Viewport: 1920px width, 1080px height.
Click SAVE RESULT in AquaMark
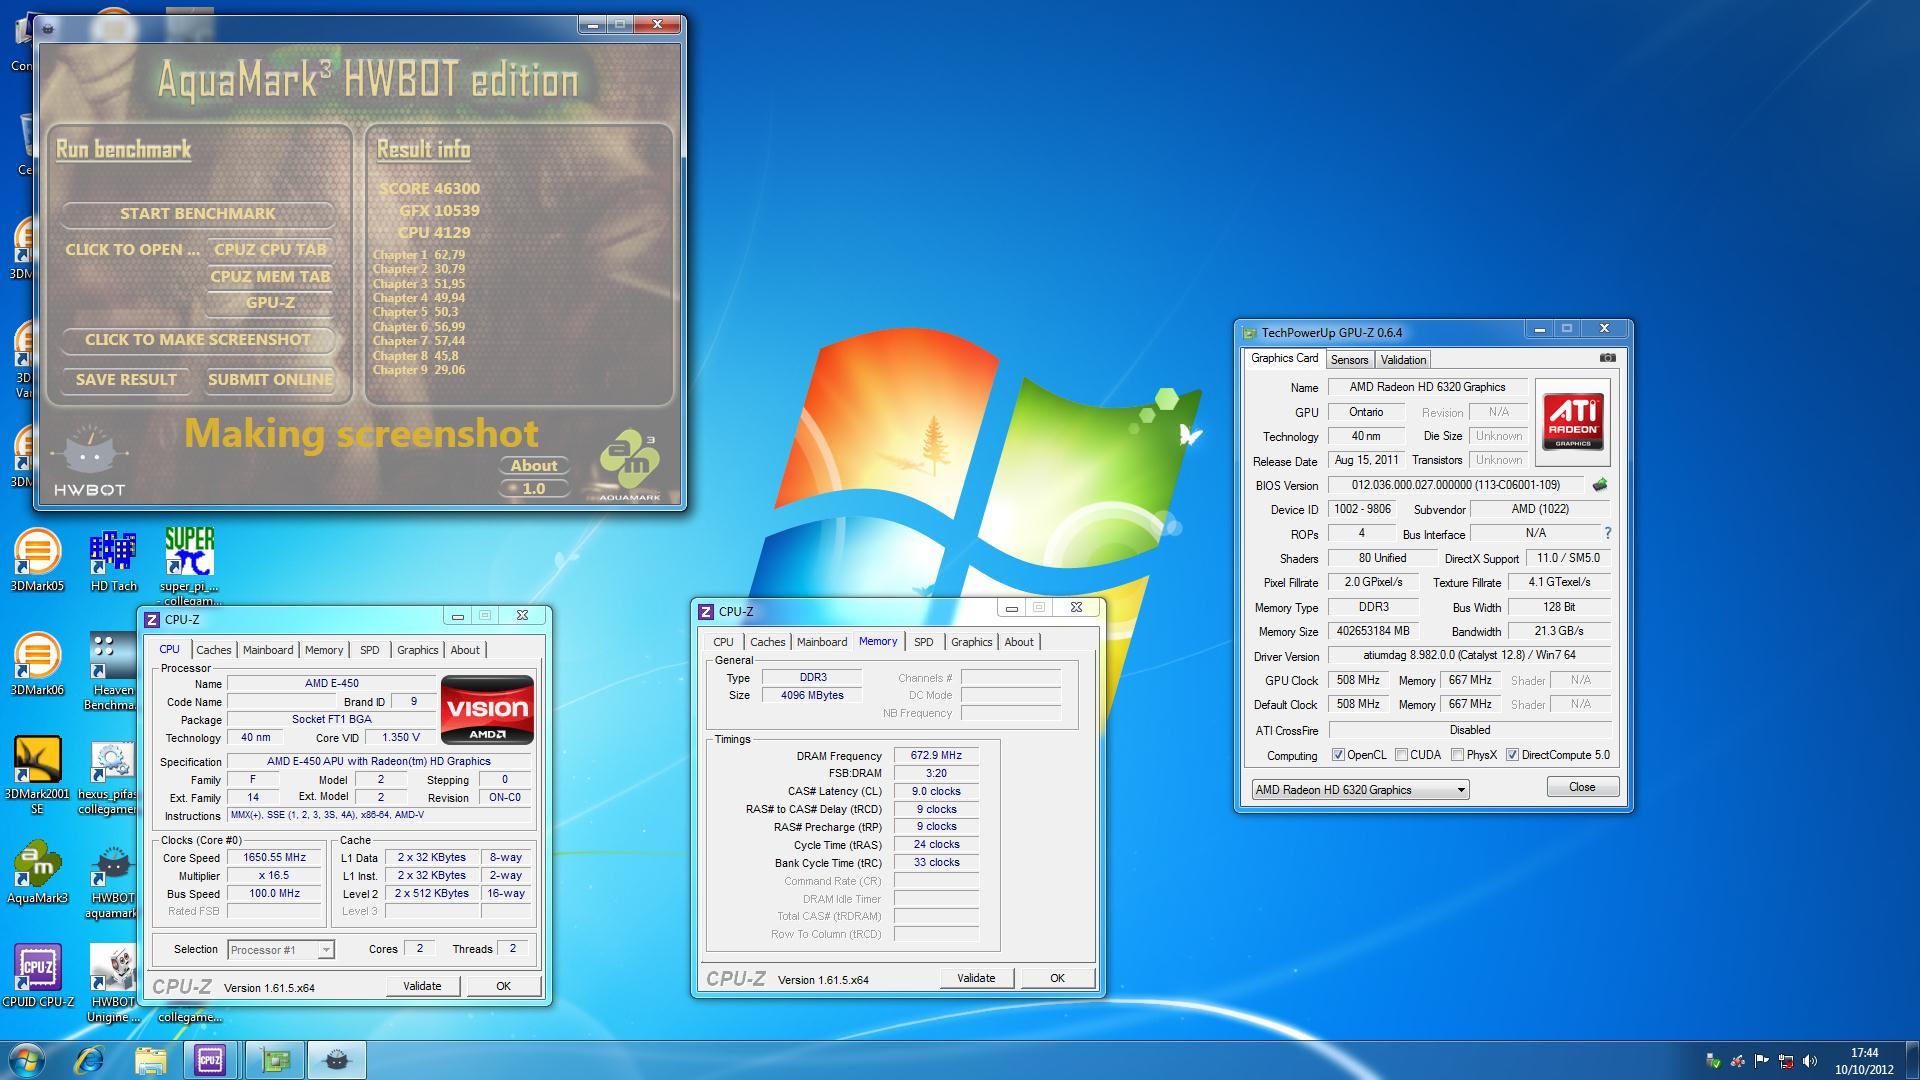(126, 380)
